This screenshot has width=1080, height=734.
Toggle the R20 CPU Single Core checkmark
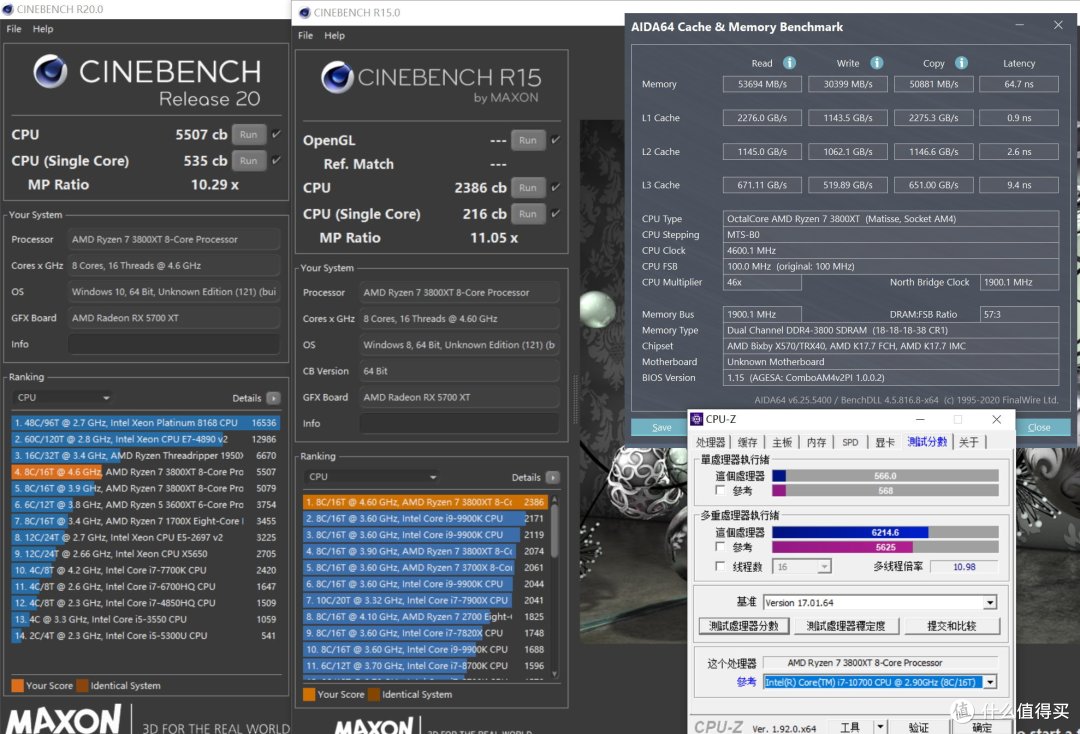pyautogui.click(x=276, y=160)
